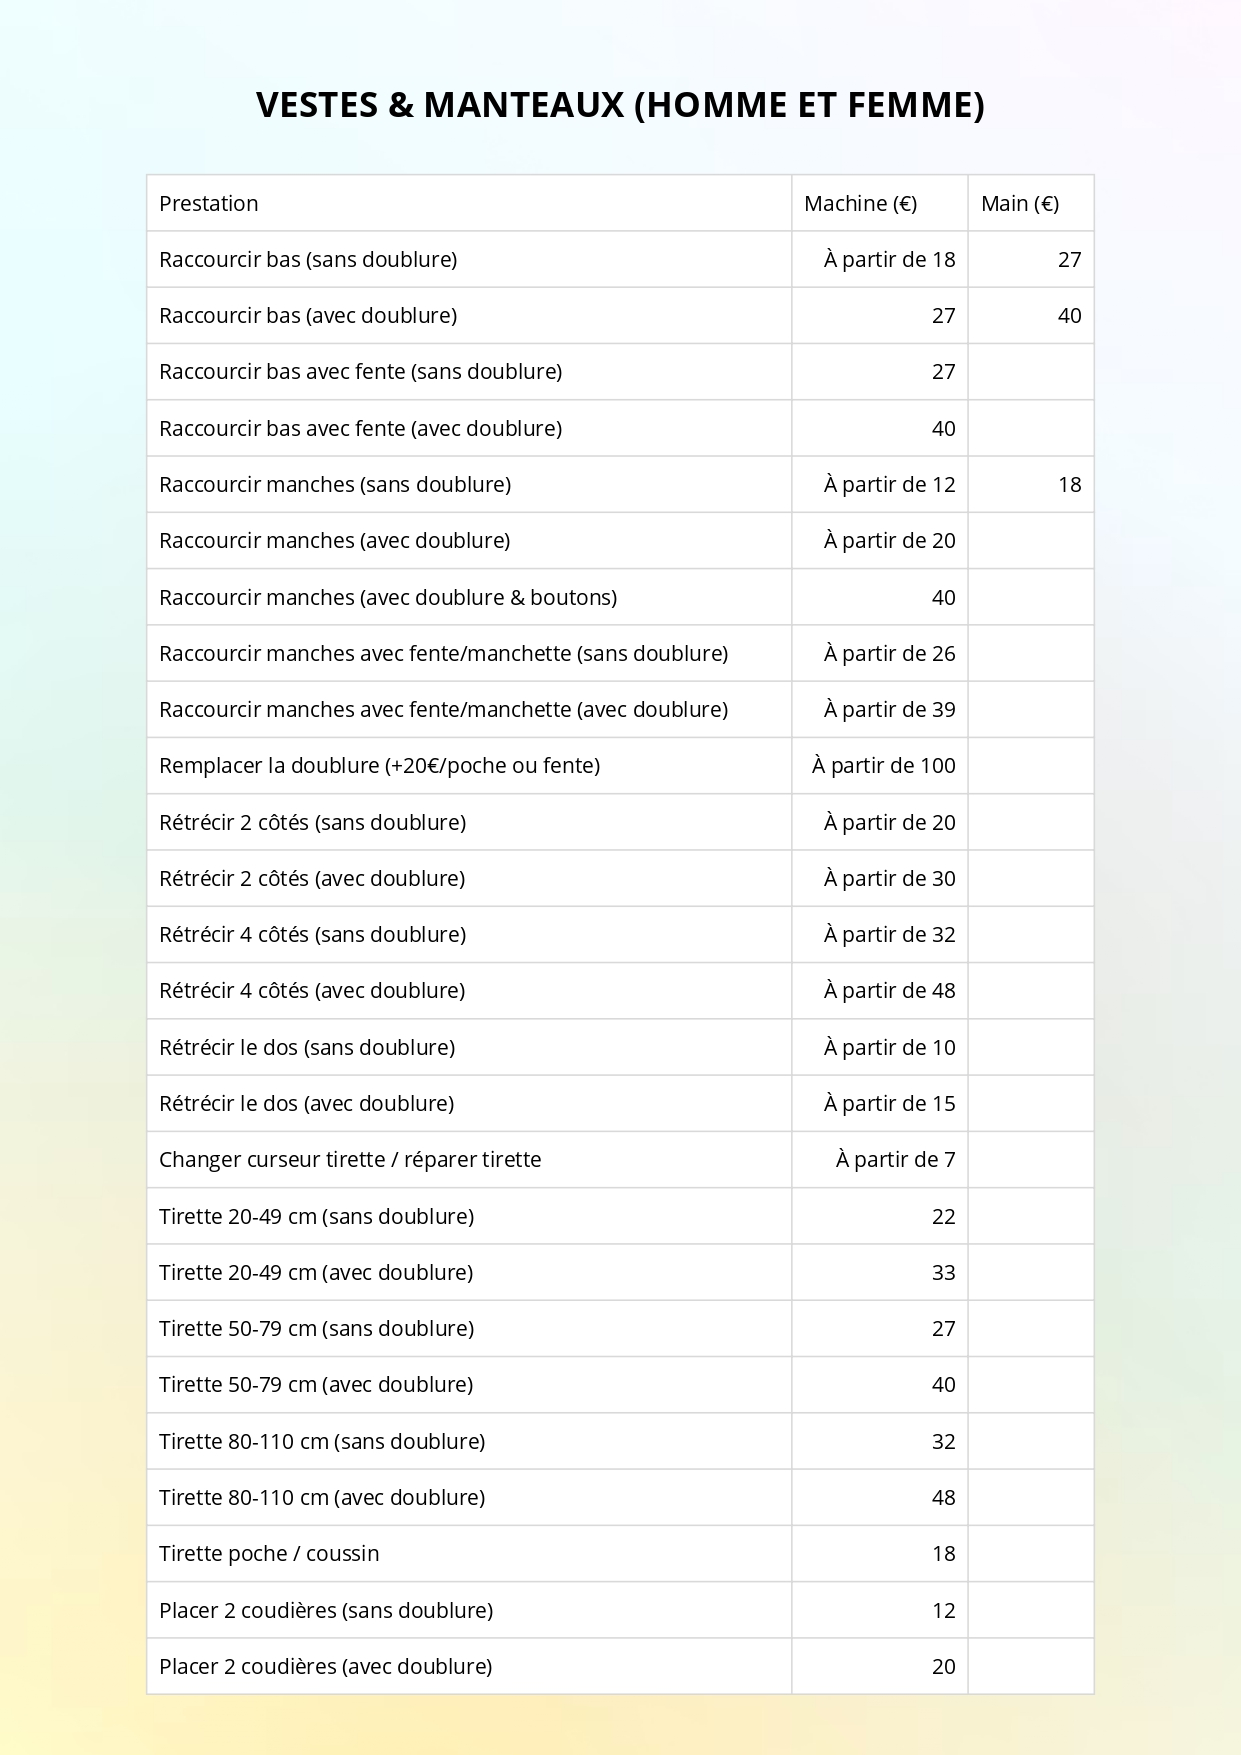Viewport: 1241px width, 1755px height.
Task: Click row Tirette 20-49 cm (sans doublure)
Action: [620, 1216]
